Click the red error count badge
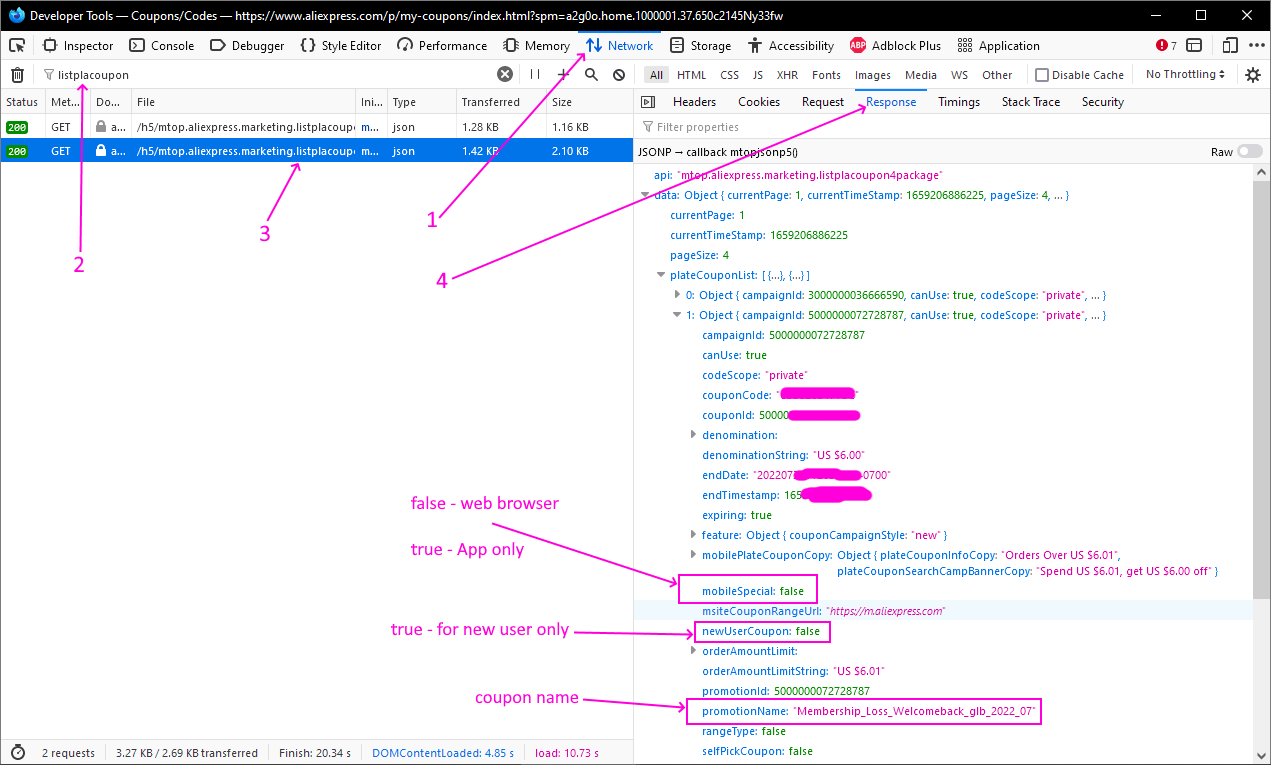The image size is (1271, 765). pyautogui.click(x=1166, y=45)
